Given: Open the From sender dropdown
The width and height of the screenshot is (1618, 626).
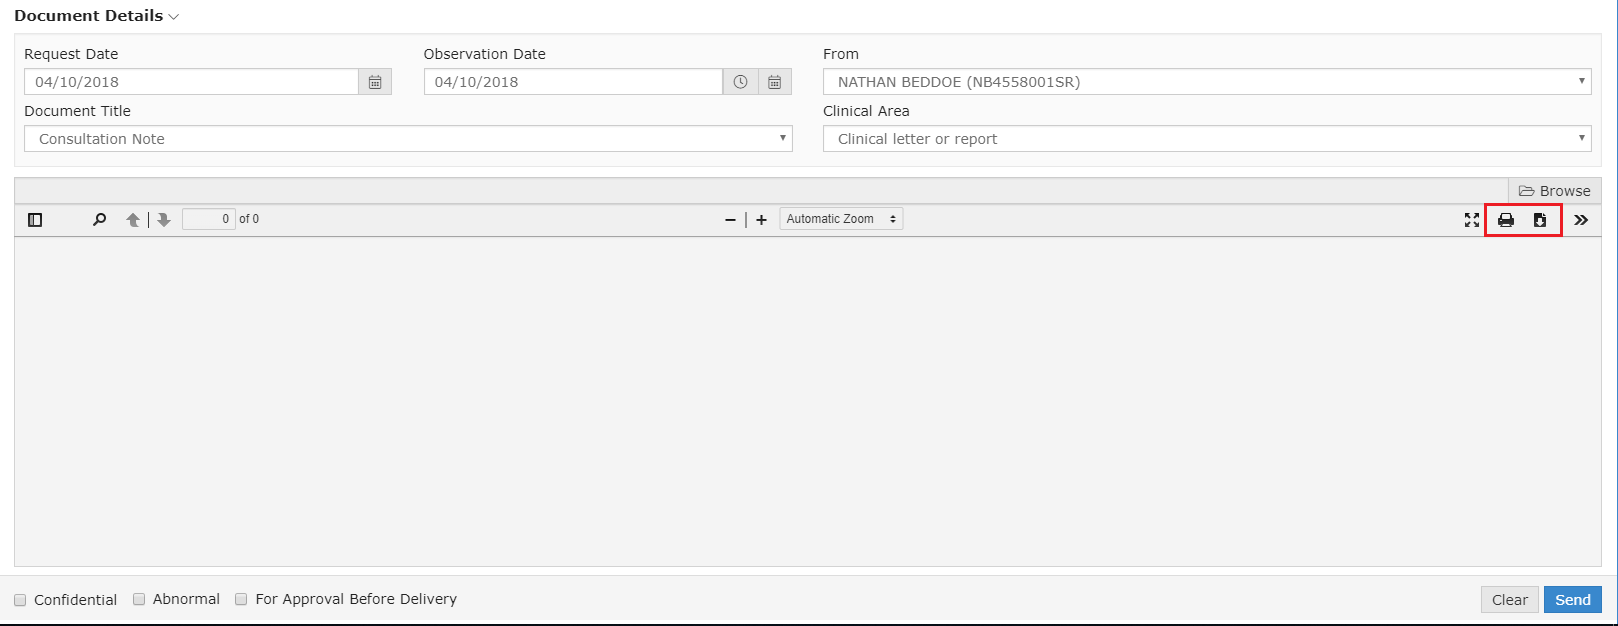Looking at the screenshot, I should (1207, 82).
